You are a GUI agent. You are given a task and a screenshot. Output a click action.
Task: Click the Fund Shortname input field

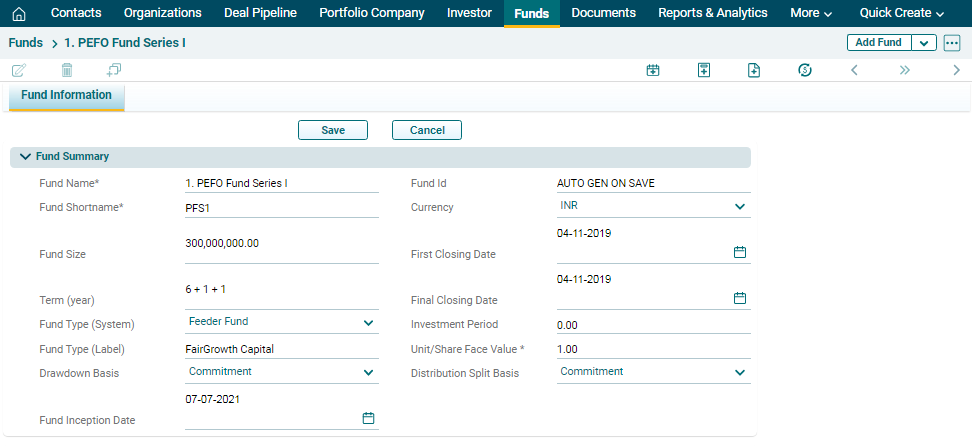[x=281, y=208]
